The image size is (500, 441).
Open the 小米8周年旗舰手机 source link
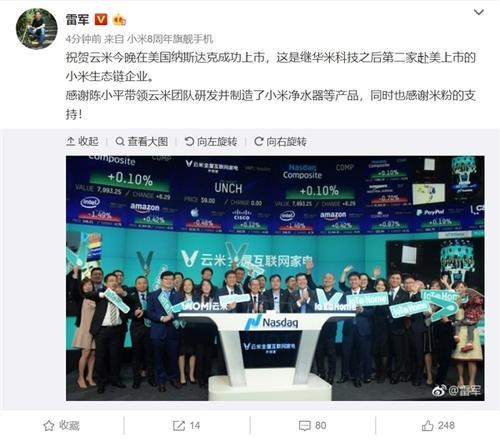tap(170, 39)
